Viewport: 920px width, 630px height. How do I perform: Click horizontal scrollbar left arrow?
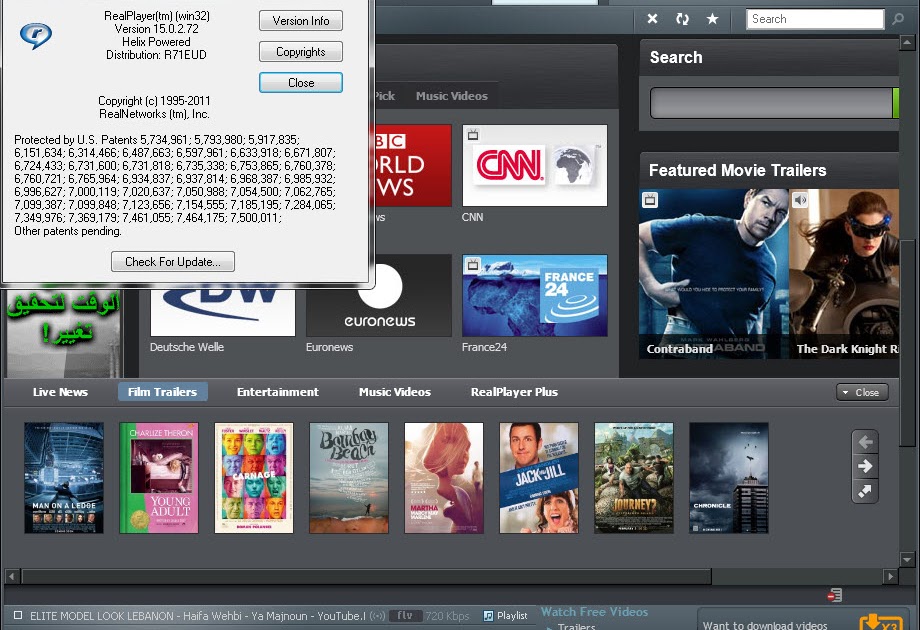11,576
